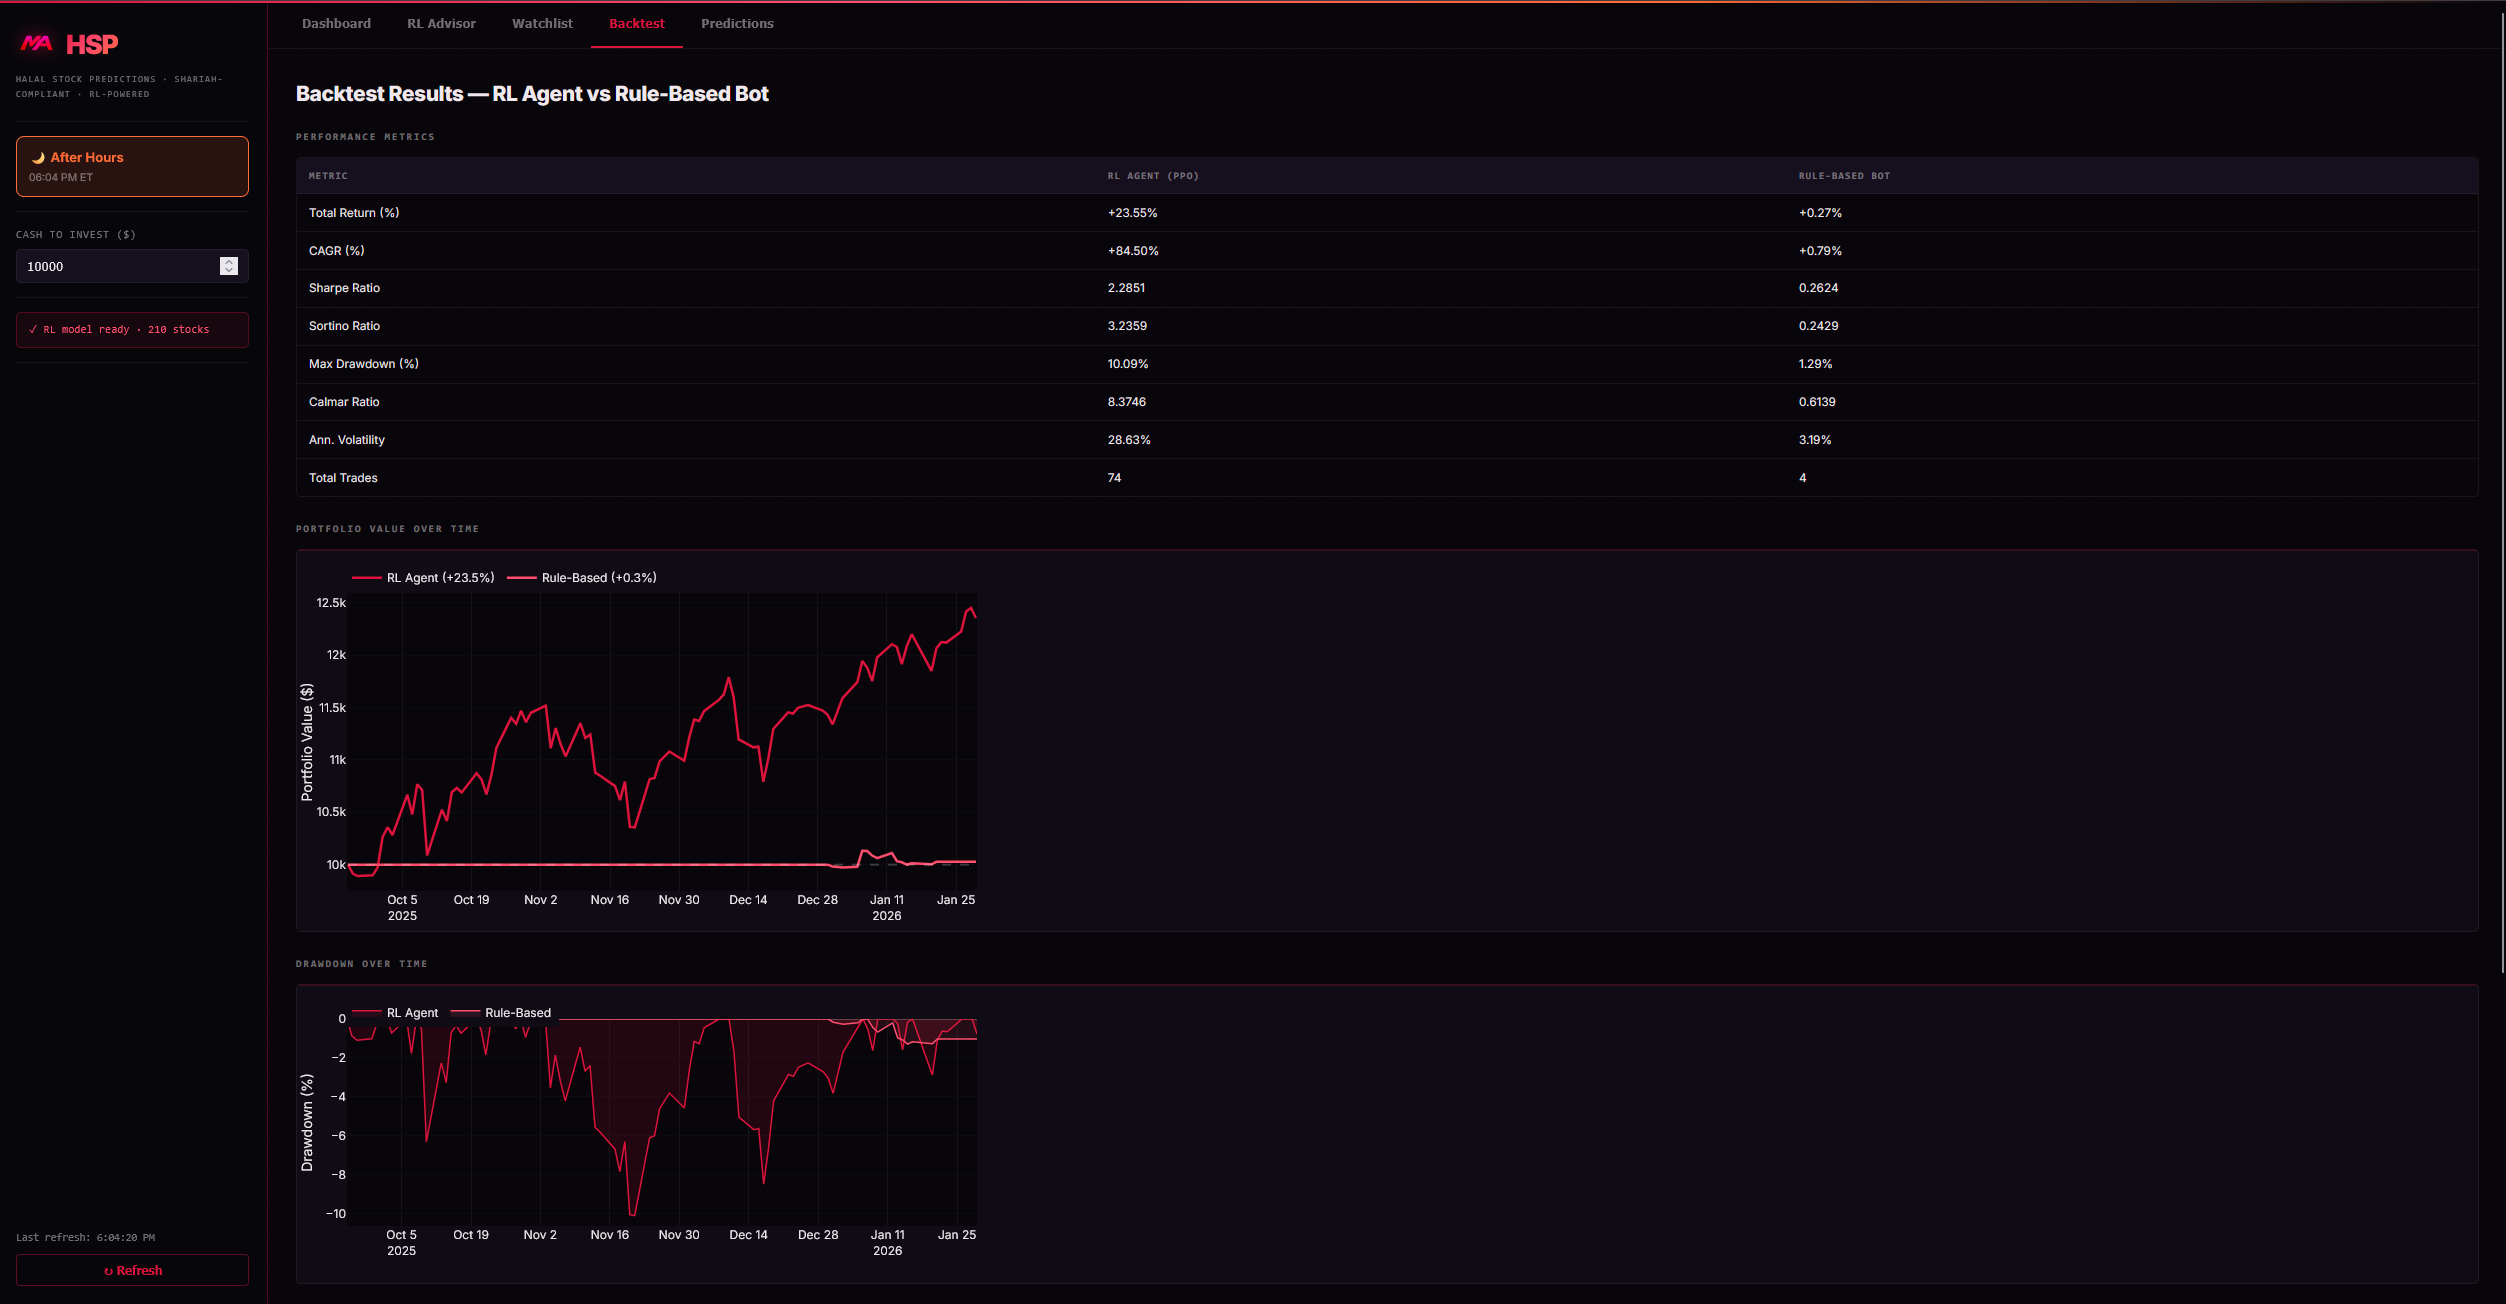Select the Watchlist tab
Viewport: 2506px width, 1304px height.
542,23
